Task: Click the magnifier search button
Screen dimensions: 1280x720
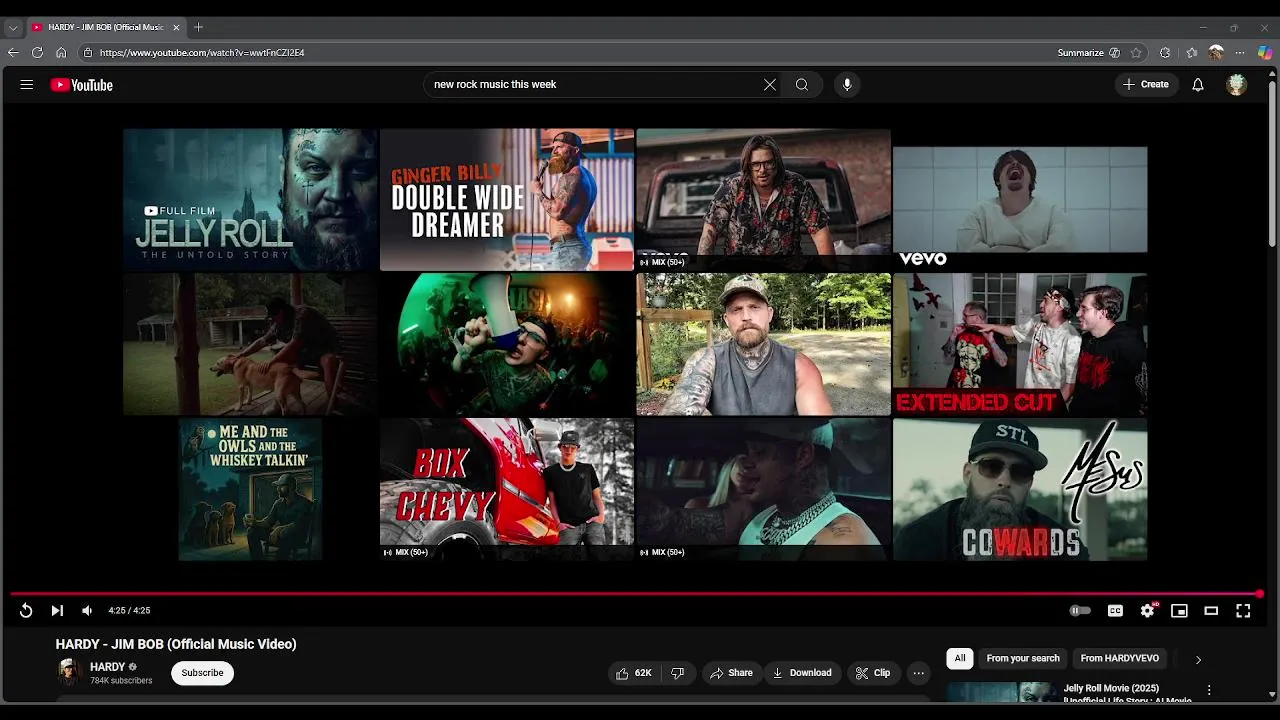Action: pyautogui.click(x=802, y=85)
